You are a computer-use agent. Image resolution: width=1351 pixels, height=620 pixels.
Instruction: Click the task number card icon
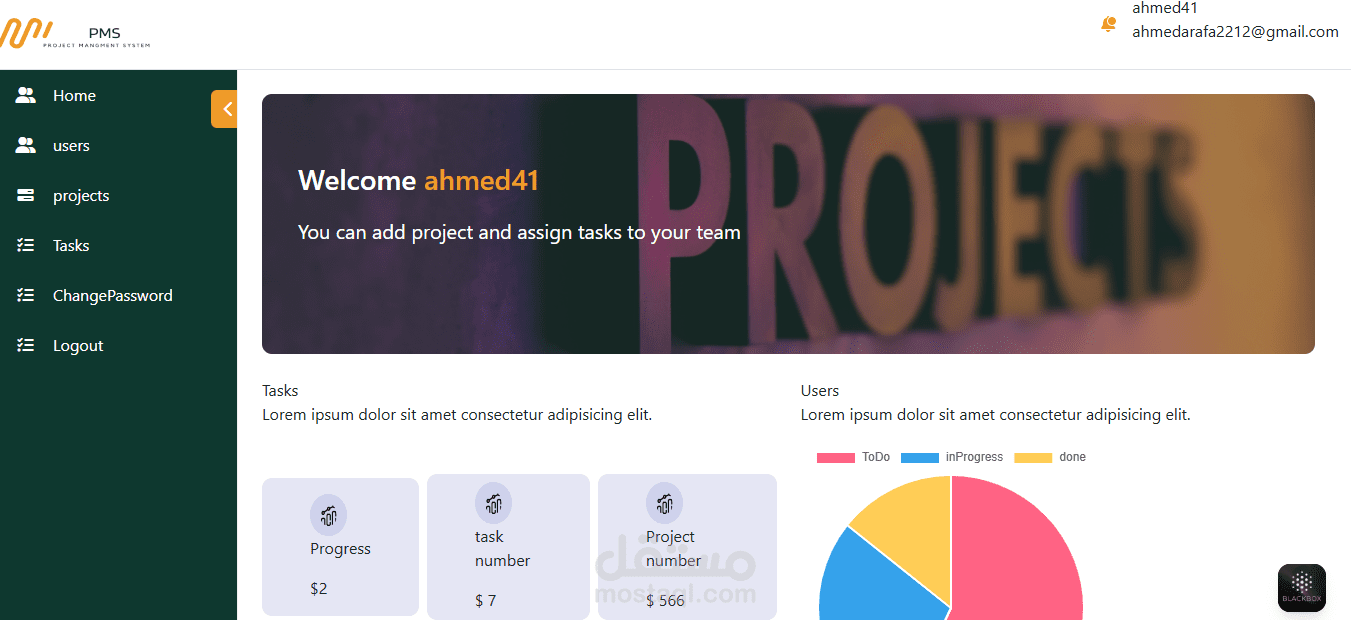[493, 503]
